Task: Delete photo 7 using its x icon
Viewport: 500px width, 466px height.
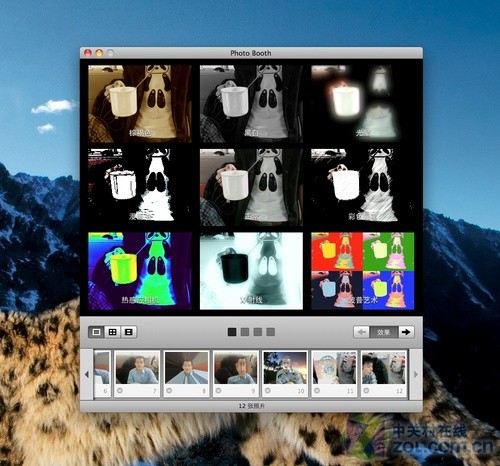Action: (120, 390)
